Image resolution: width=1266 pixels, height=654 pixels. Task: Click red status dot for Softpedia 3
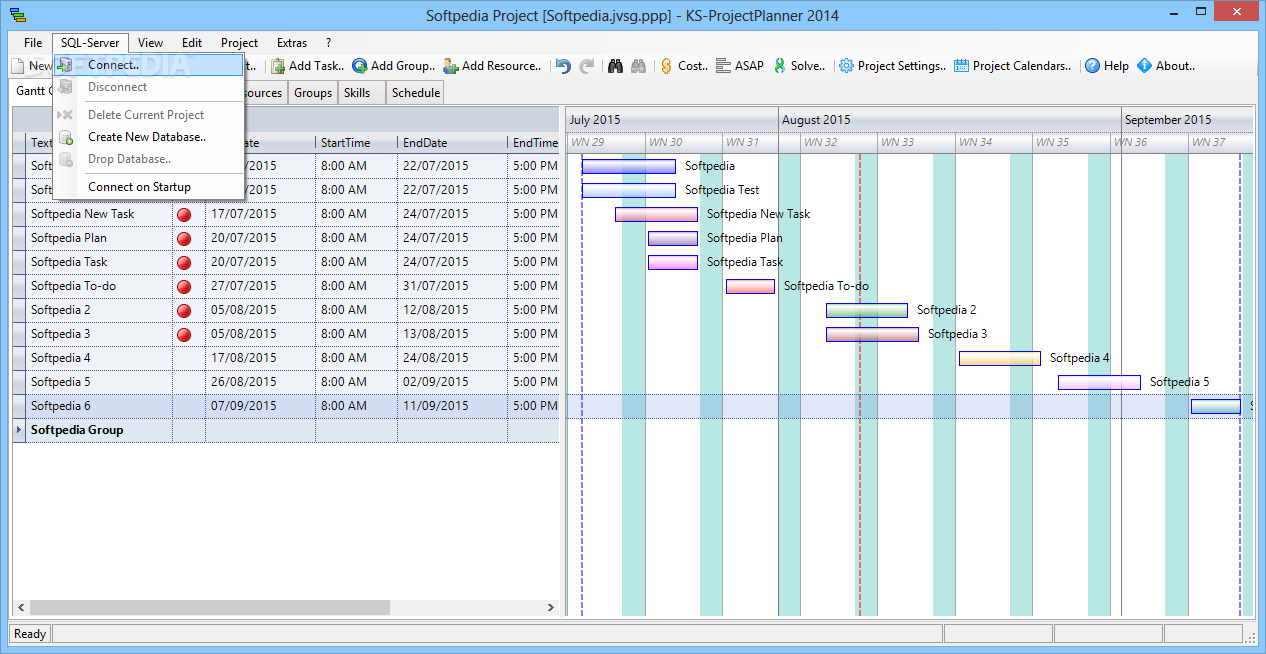click(184, 334)
